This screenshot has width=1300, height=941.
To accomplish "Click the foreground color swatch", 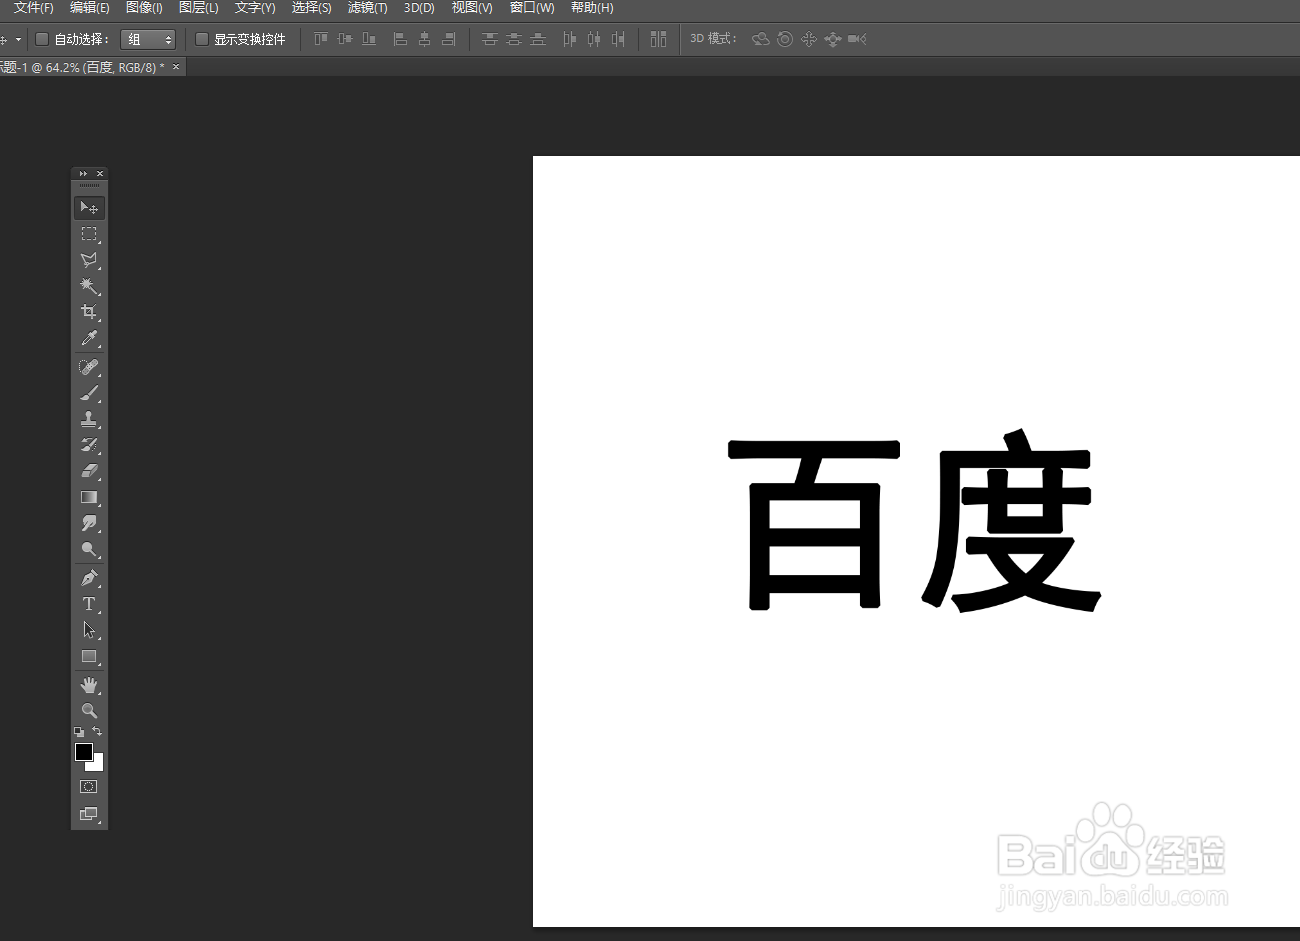I will coord(84,752).
